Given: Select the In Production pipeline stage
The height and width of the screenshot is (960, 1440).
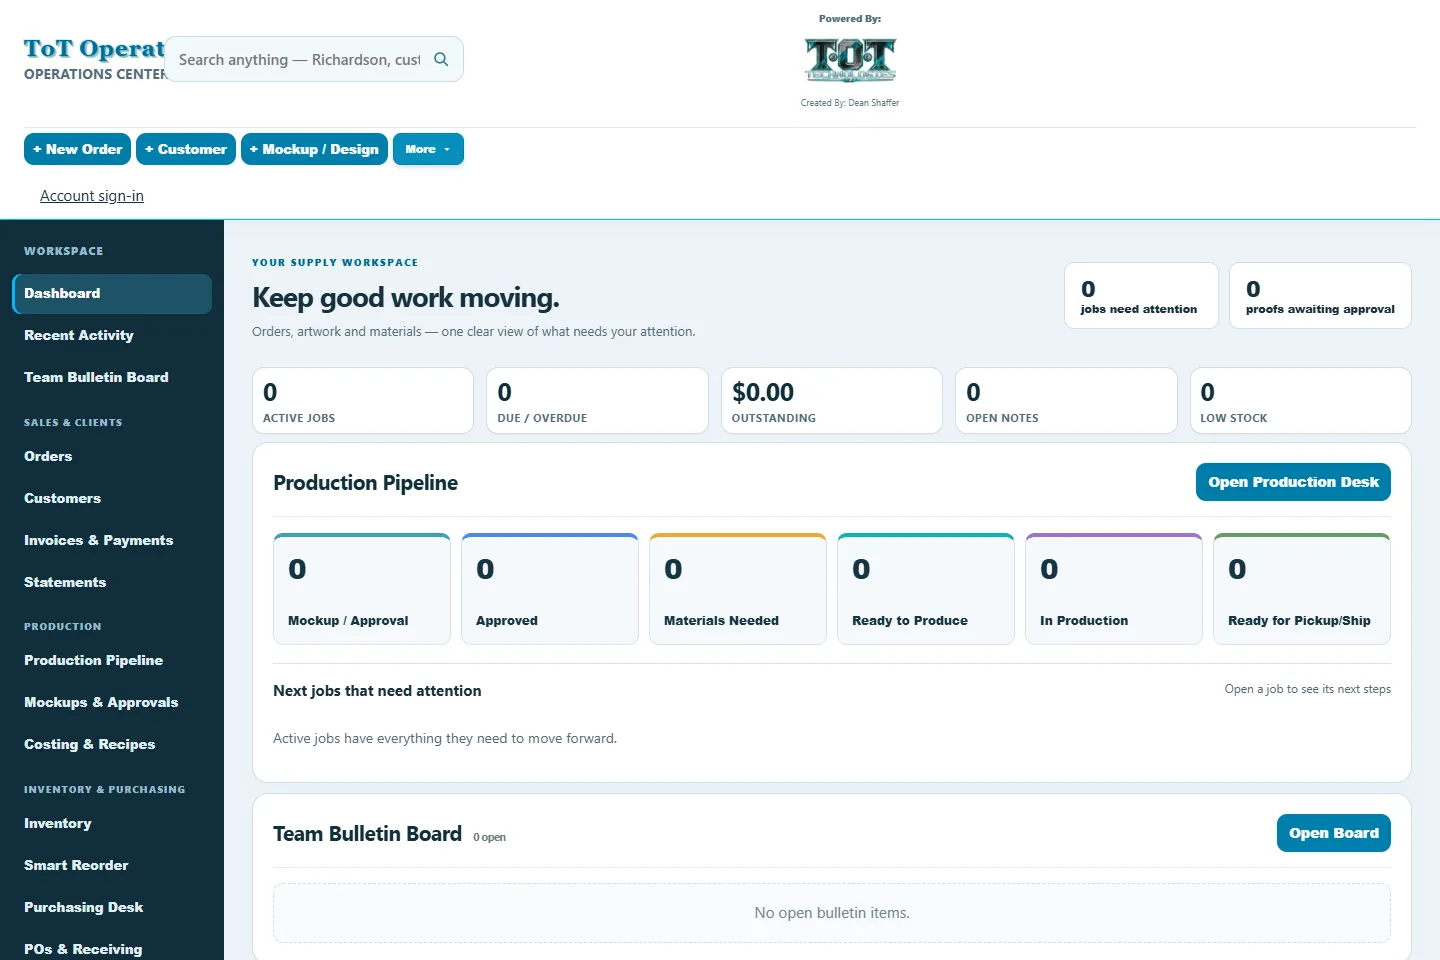Looking at the screenshot, I should (x=1114, y=589).
